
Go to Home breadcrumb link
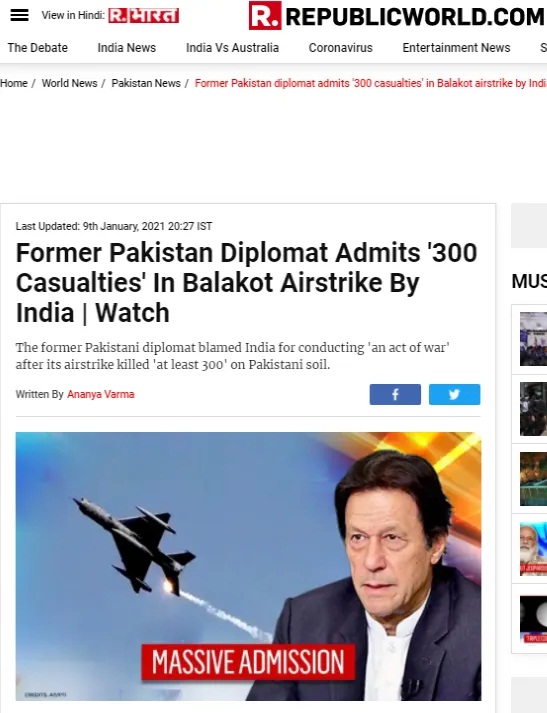14,83
